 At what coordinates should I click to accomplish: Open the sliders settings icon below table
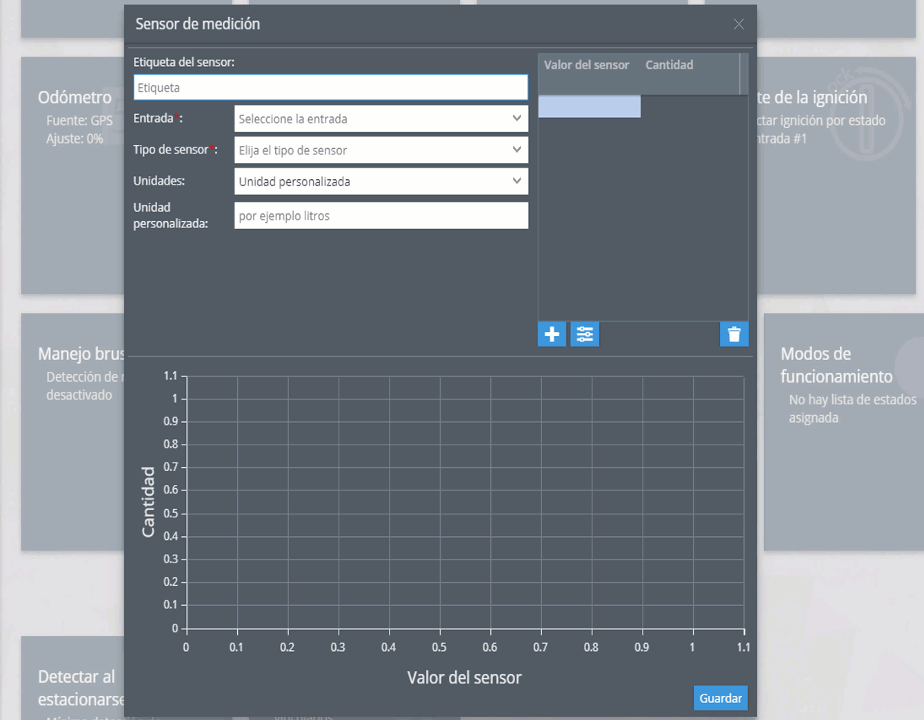585,334
